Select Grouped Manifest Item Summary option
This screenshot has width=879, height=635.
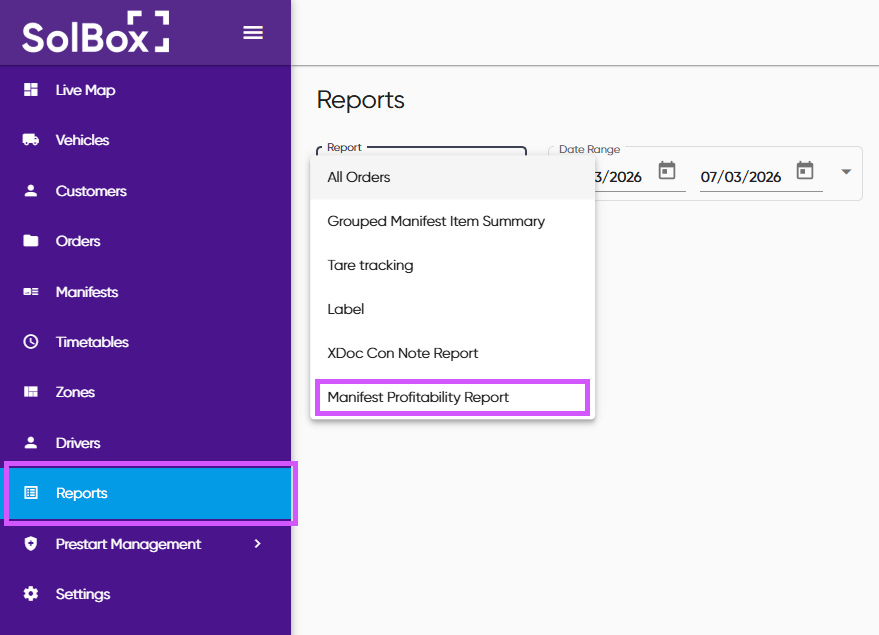click(x=436, y=221)
